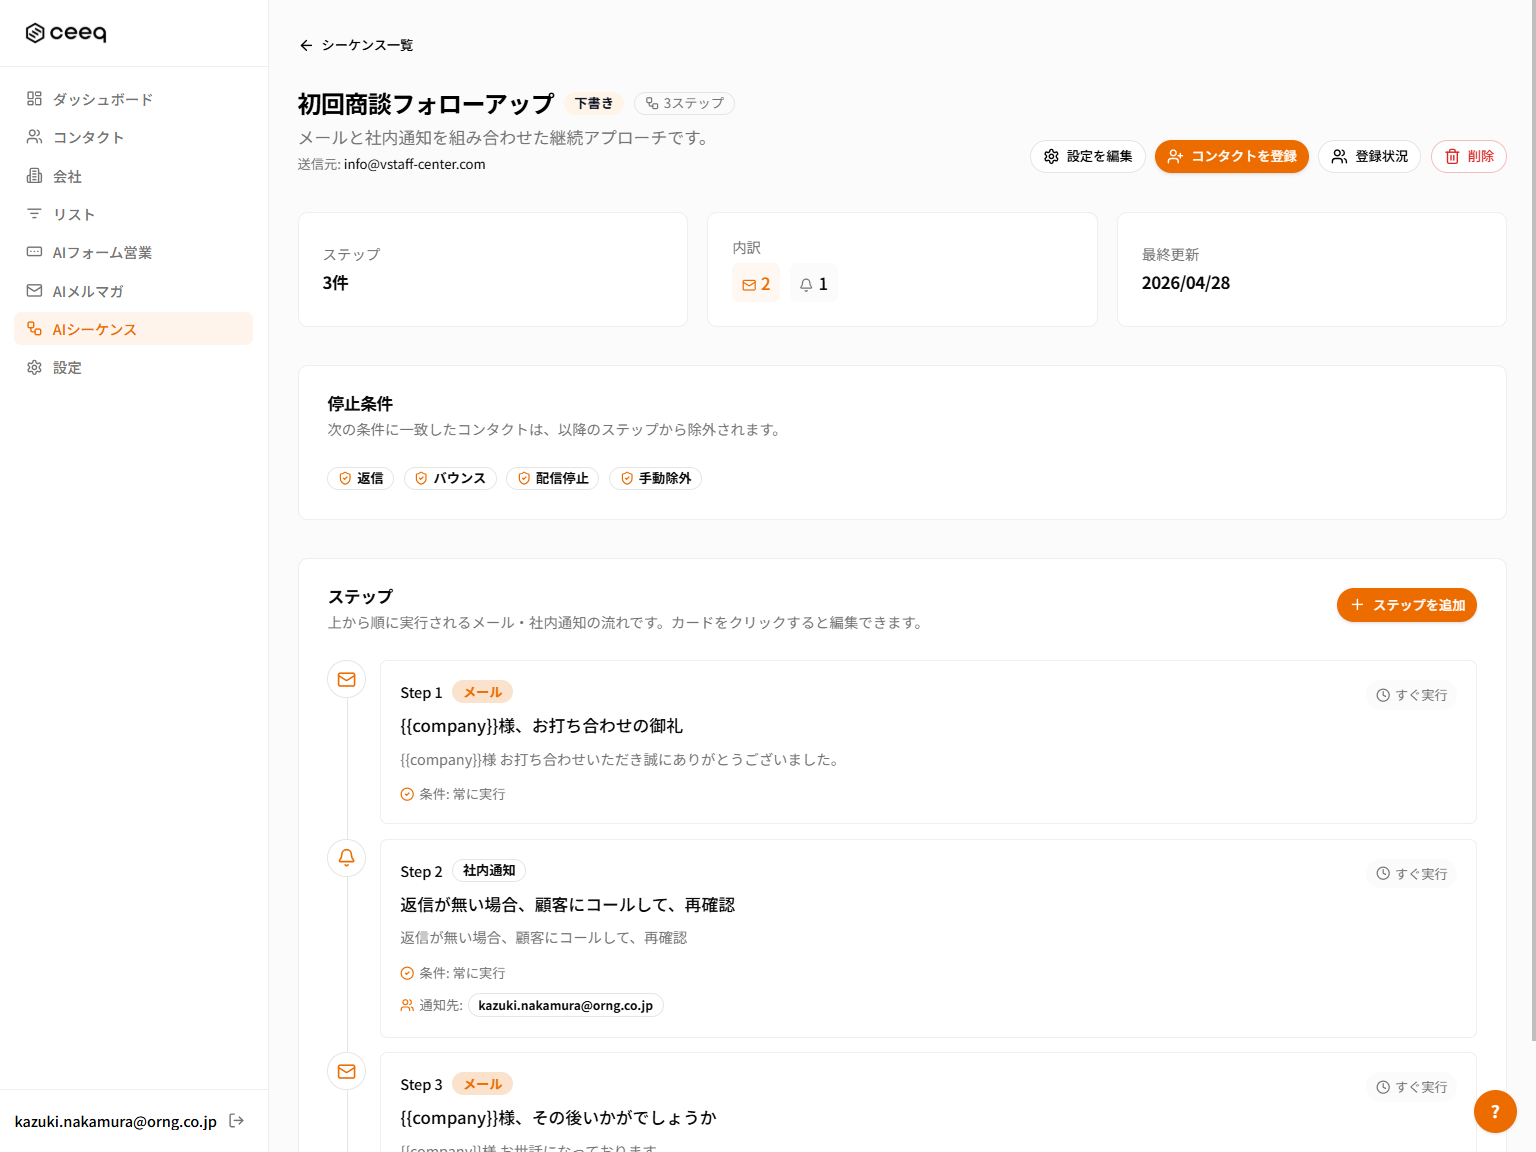The width and height of the screenshot is (1536, 1152).
Task: Open 設定 in the sidebar
Action: point(133,367)
